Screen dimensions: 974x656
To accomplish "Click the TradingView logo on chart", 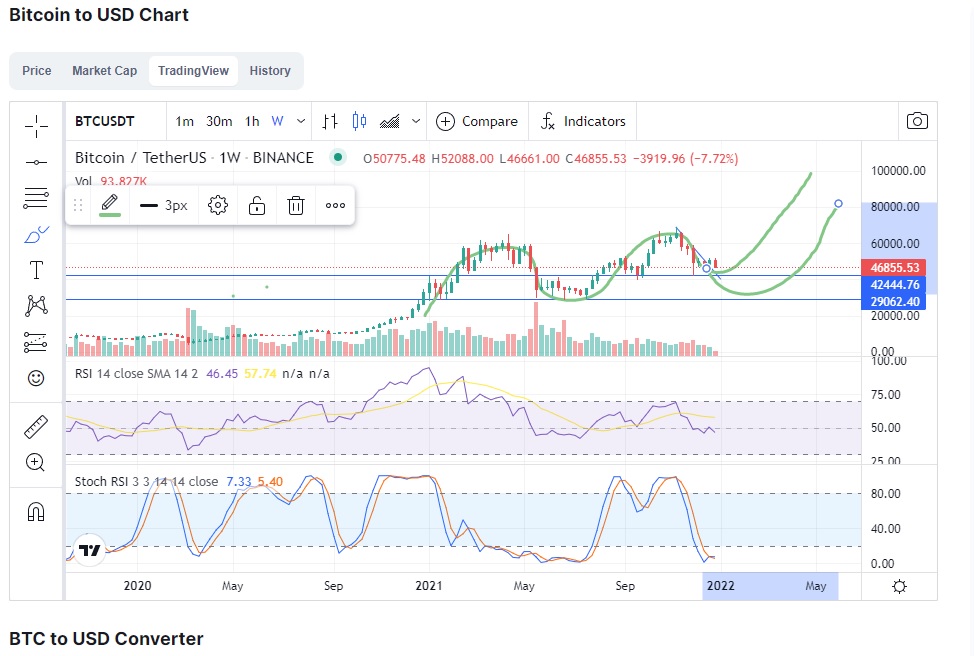I will coord(89,550).
